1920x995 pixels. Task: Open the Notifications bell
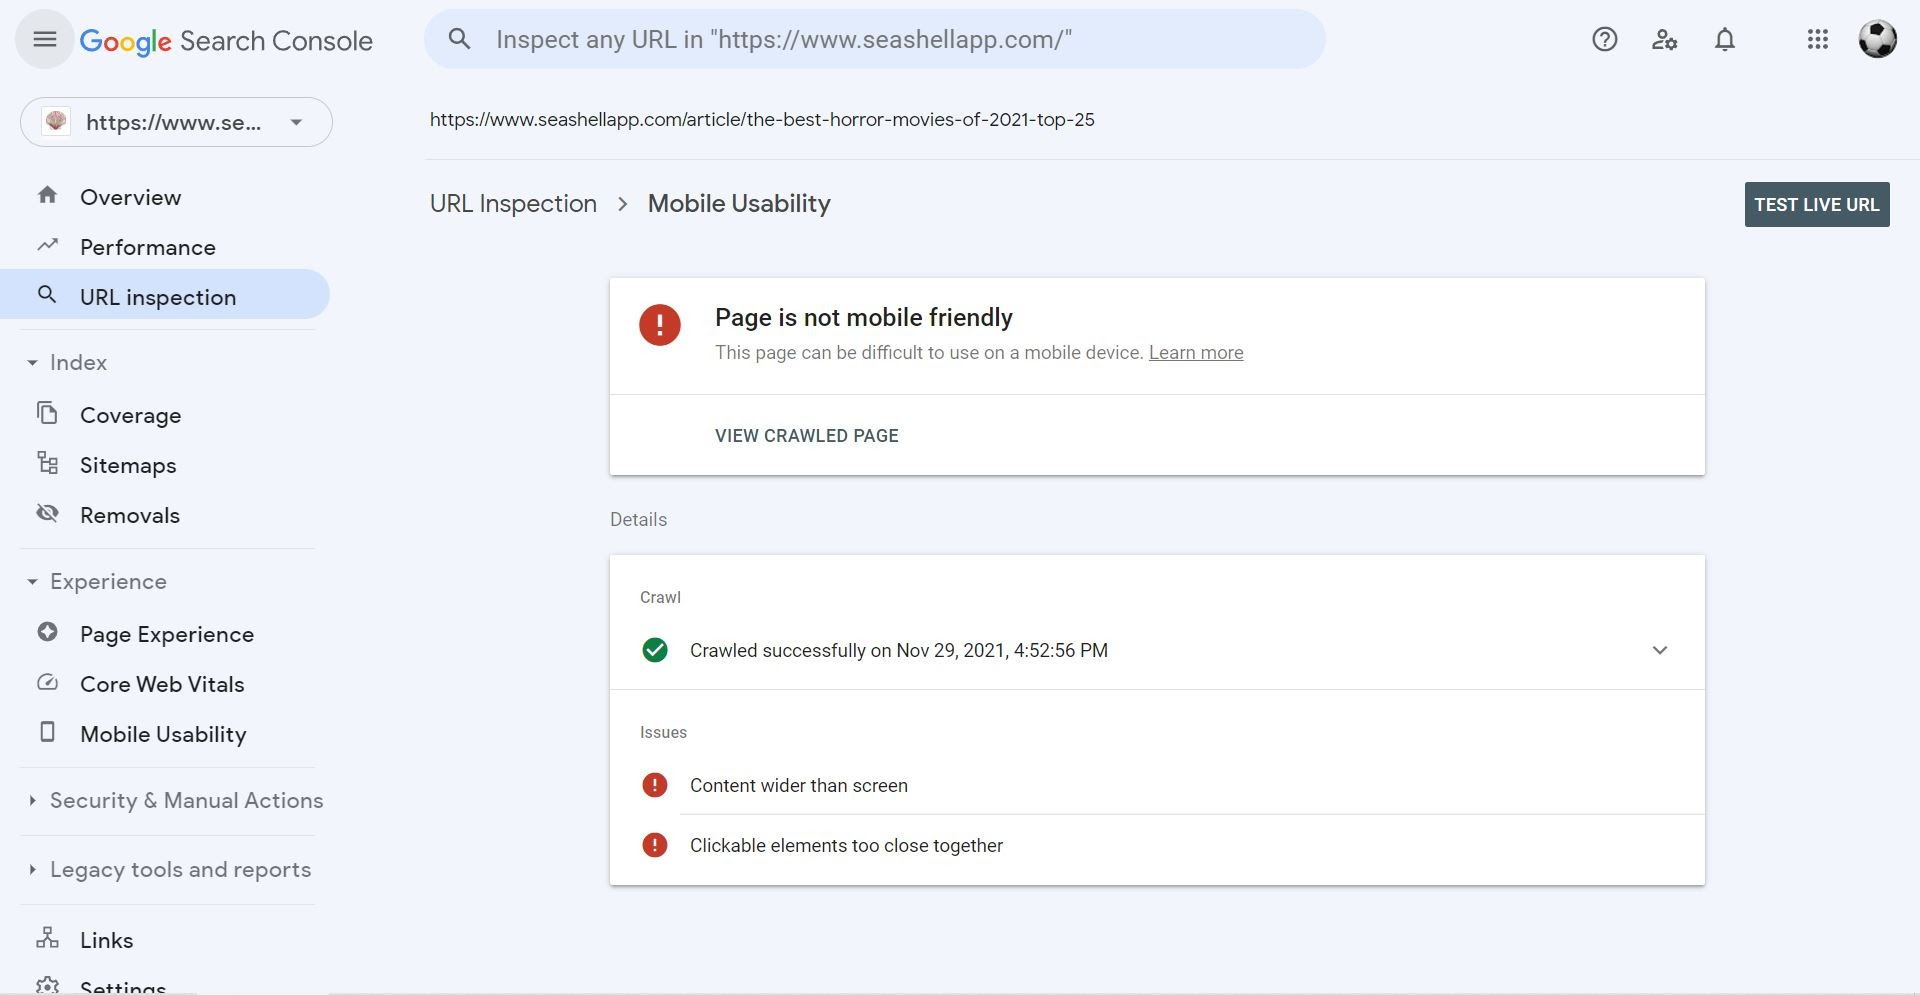point(1724,39)
